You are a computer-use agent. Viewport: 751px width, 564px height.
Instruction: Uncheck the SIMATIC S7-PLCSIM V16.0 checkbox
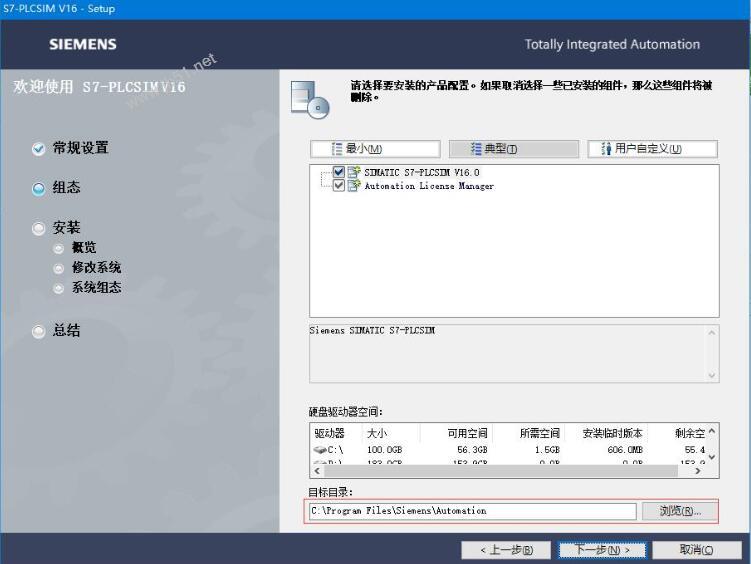pos(339,172)
